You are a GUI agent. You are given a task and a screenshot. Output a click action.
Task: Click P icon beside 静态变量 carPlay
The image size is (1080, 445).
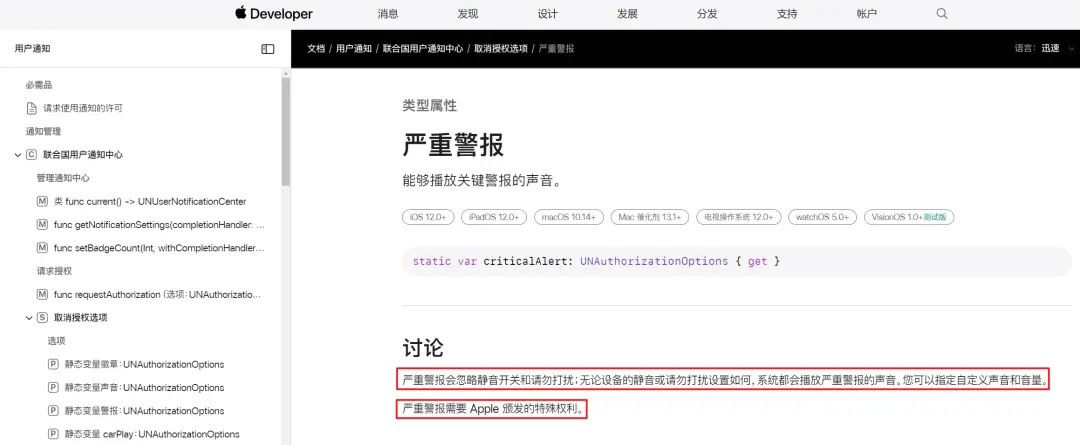53,434
